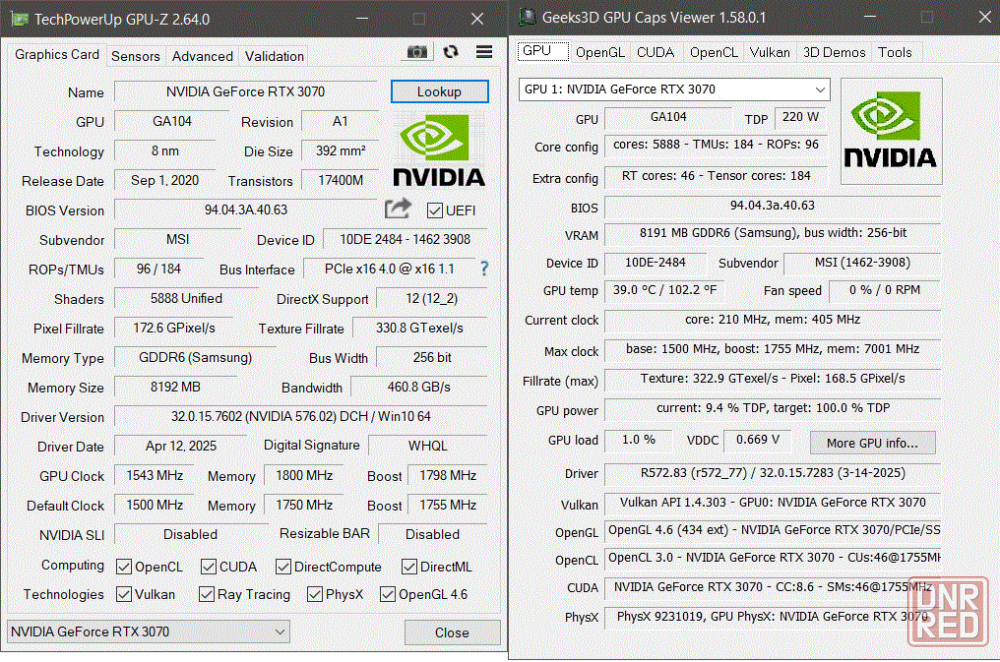Click the Shaders value 5888 Unified

pos(186,298)
